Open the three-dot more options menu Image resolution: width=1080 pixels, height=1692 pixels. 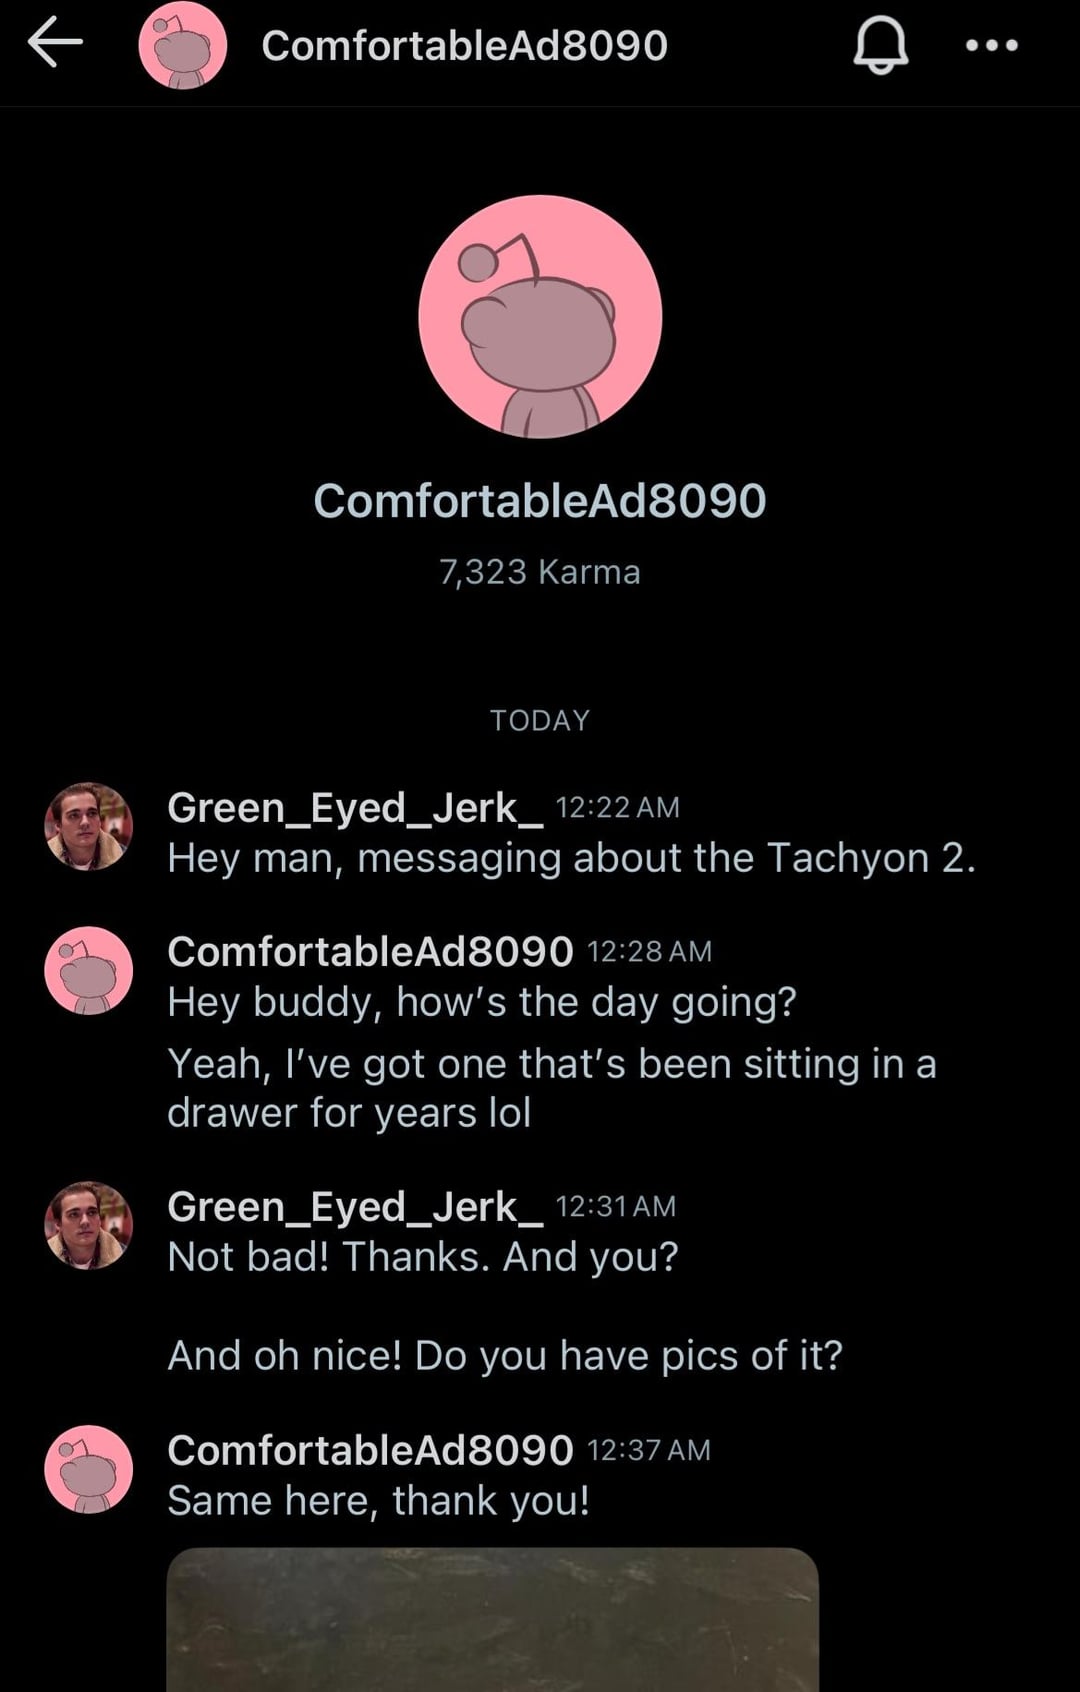[x=991, y=45]
